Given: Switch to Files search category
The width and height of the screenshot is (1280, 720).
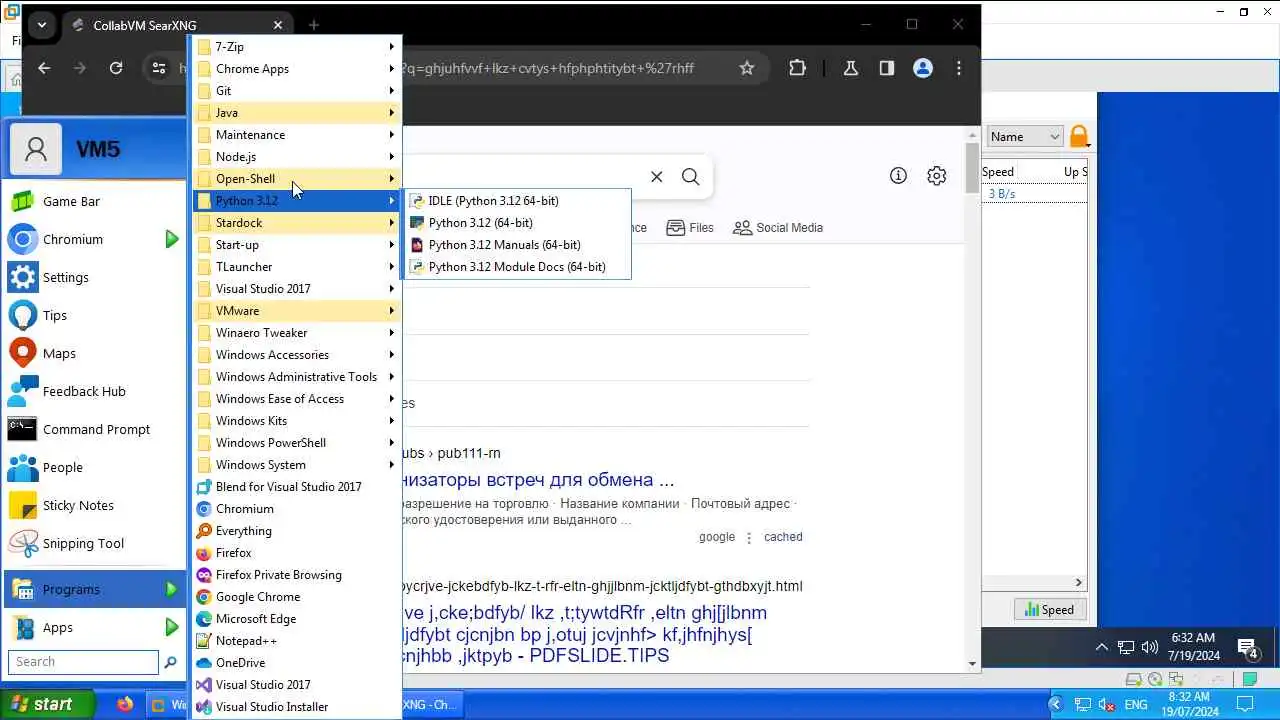Looking at the screenshot, I should tap(689, 228).
